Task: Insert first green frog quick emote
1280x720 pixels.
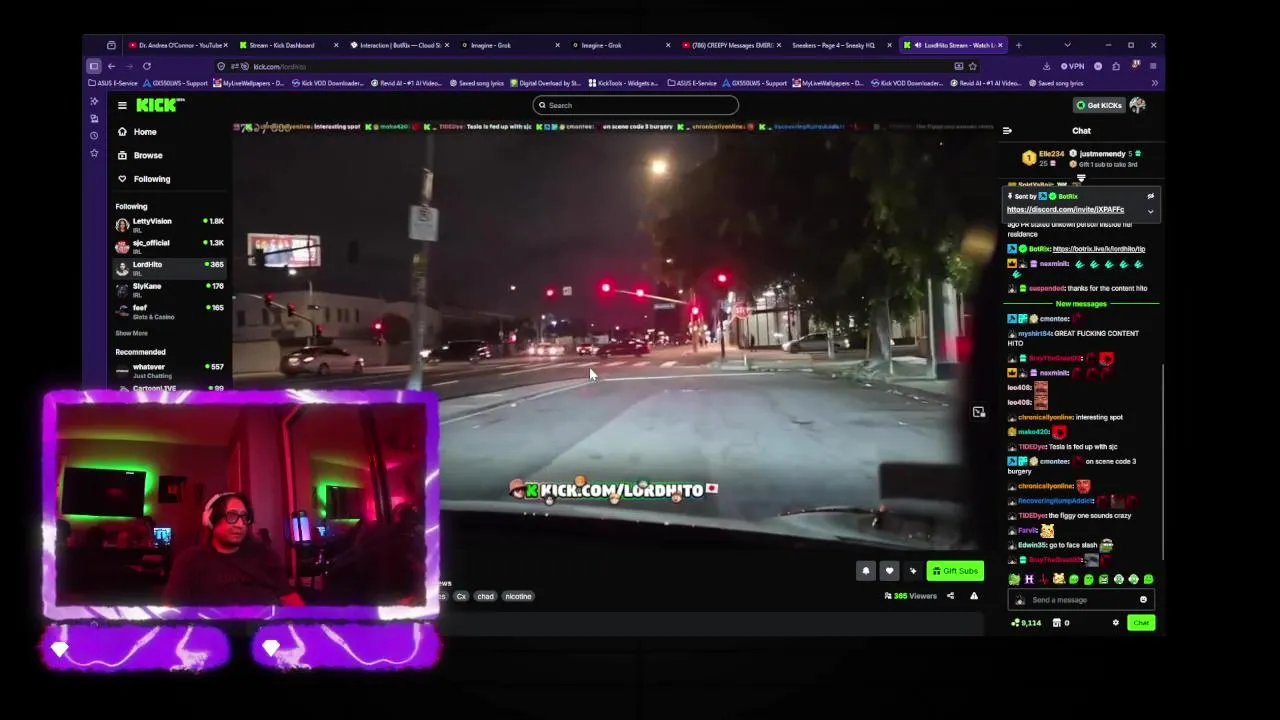Action: [1014, 580]
